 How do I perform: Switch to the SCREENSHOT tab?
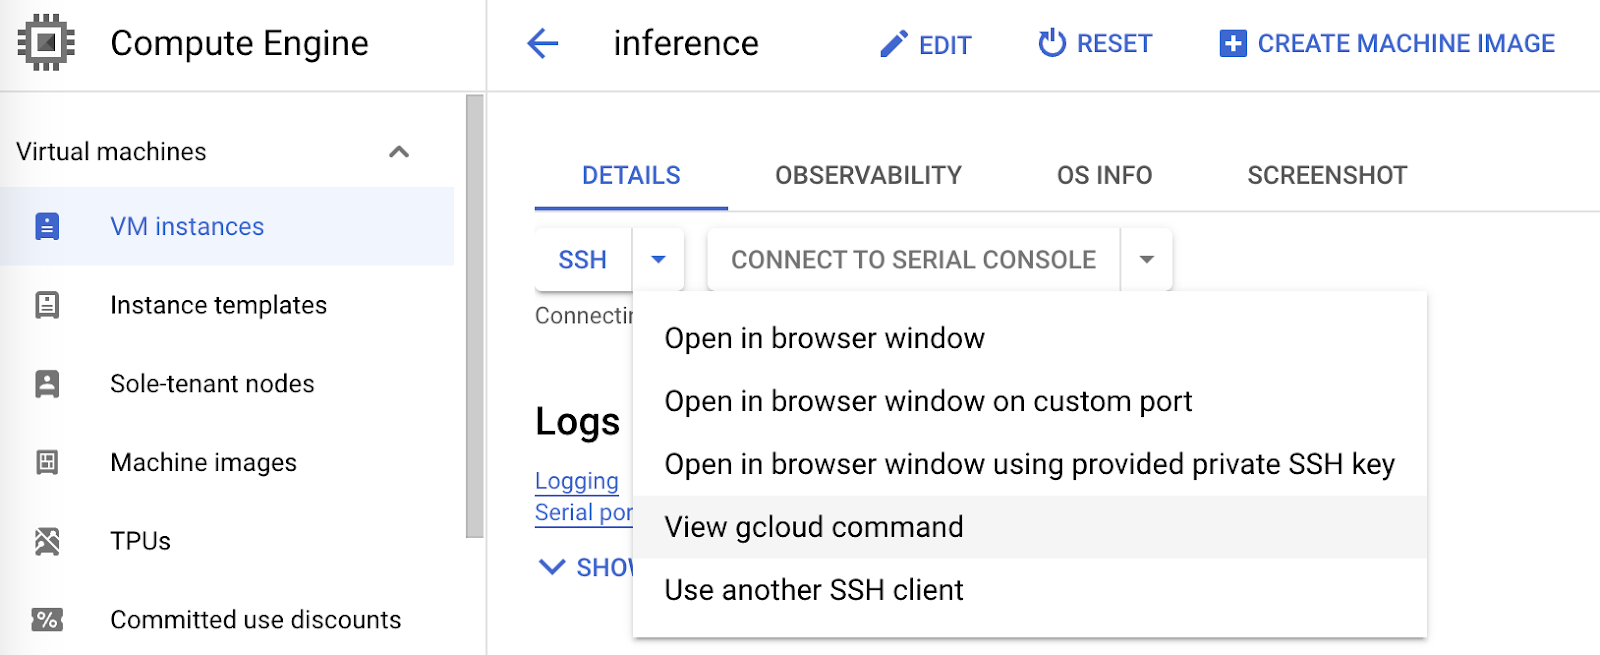click(1327, 176)
